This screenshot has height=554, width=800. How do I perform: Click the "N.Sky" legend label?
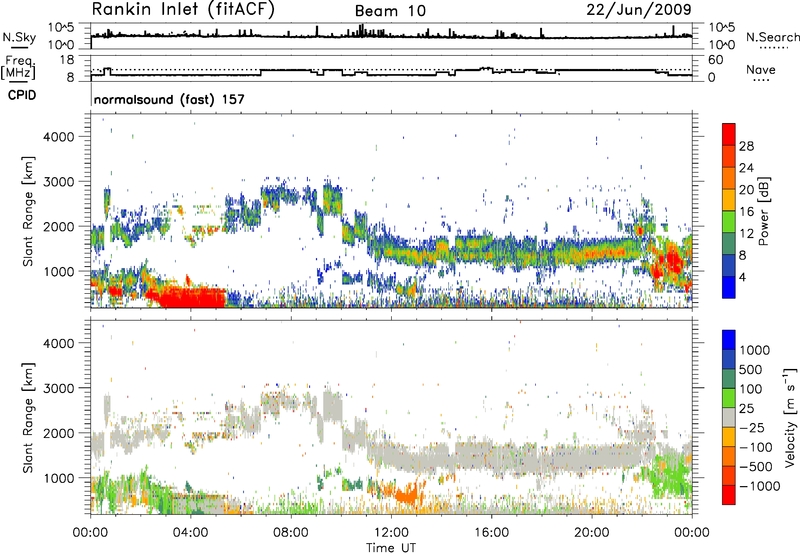(19, 37)
